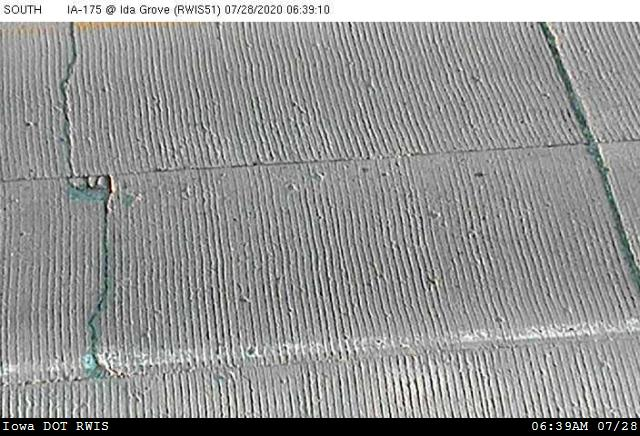This screenshot has width=640, height=436.
Task: Click the chipped pavement at left joint corner
Action: tap(96, 184)
